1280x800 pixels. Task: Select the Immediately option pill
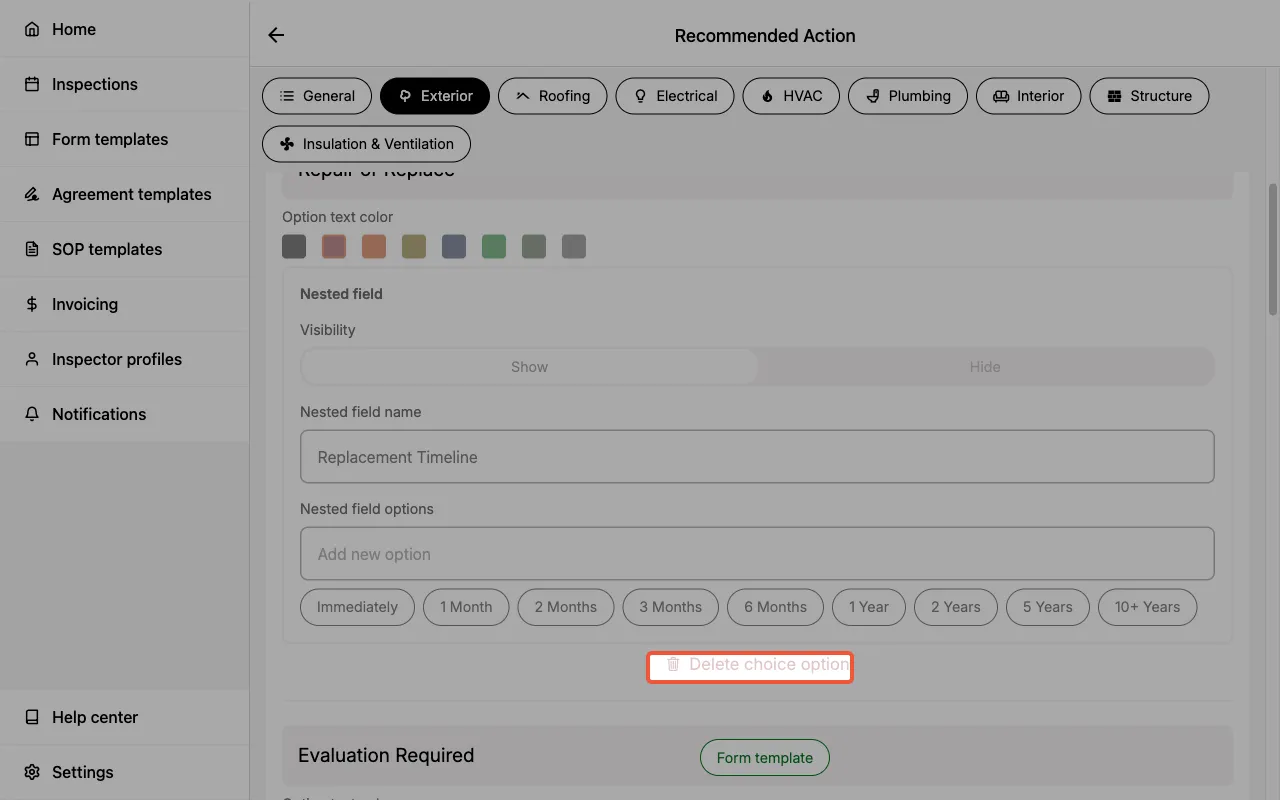click(x=357, y=607)
